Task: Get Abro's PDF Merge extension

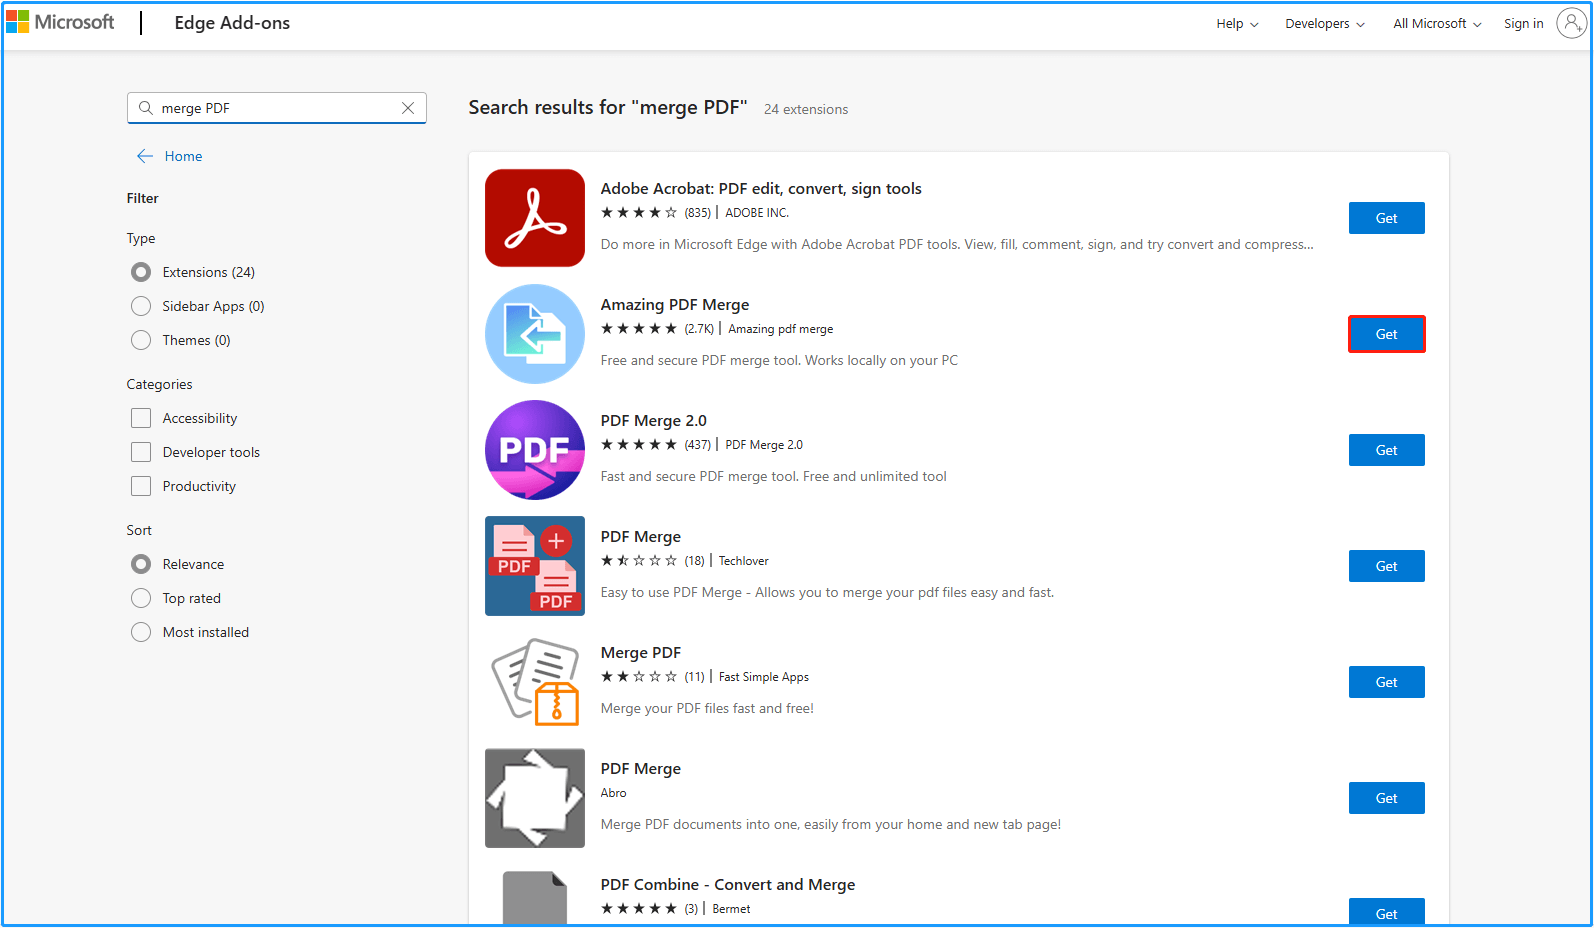Action: [x=1386, y=798]
